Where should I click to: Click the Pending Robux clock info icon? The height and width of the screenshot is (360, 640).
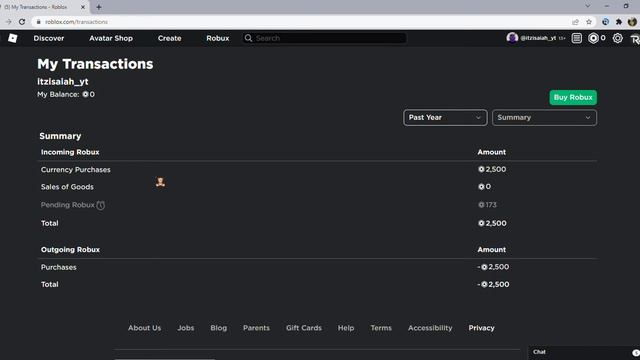pyautogui.click(x=100, y=205)
